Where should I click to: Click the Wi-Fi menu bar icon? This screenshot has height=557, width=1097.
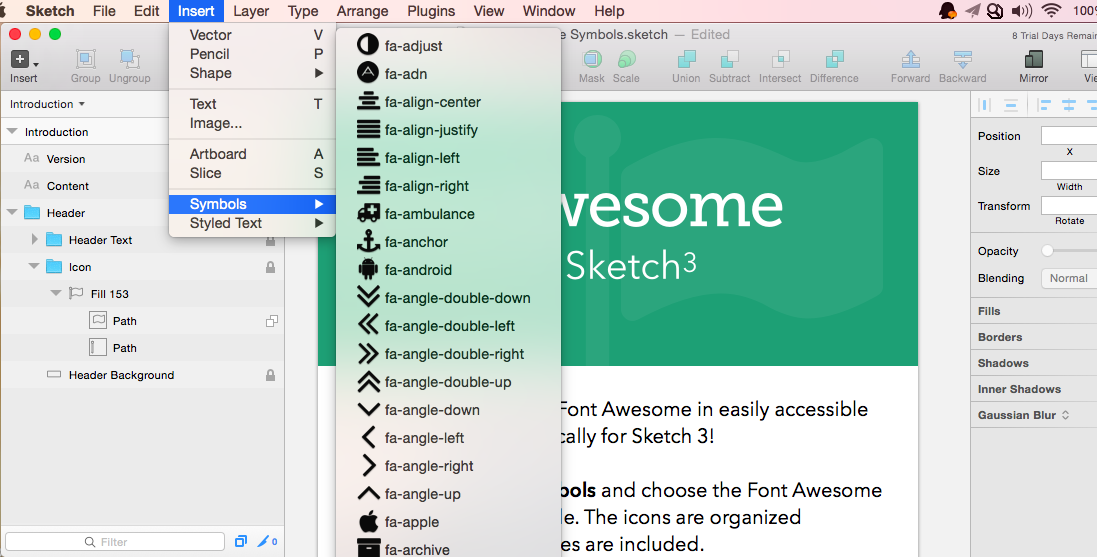1051,10
